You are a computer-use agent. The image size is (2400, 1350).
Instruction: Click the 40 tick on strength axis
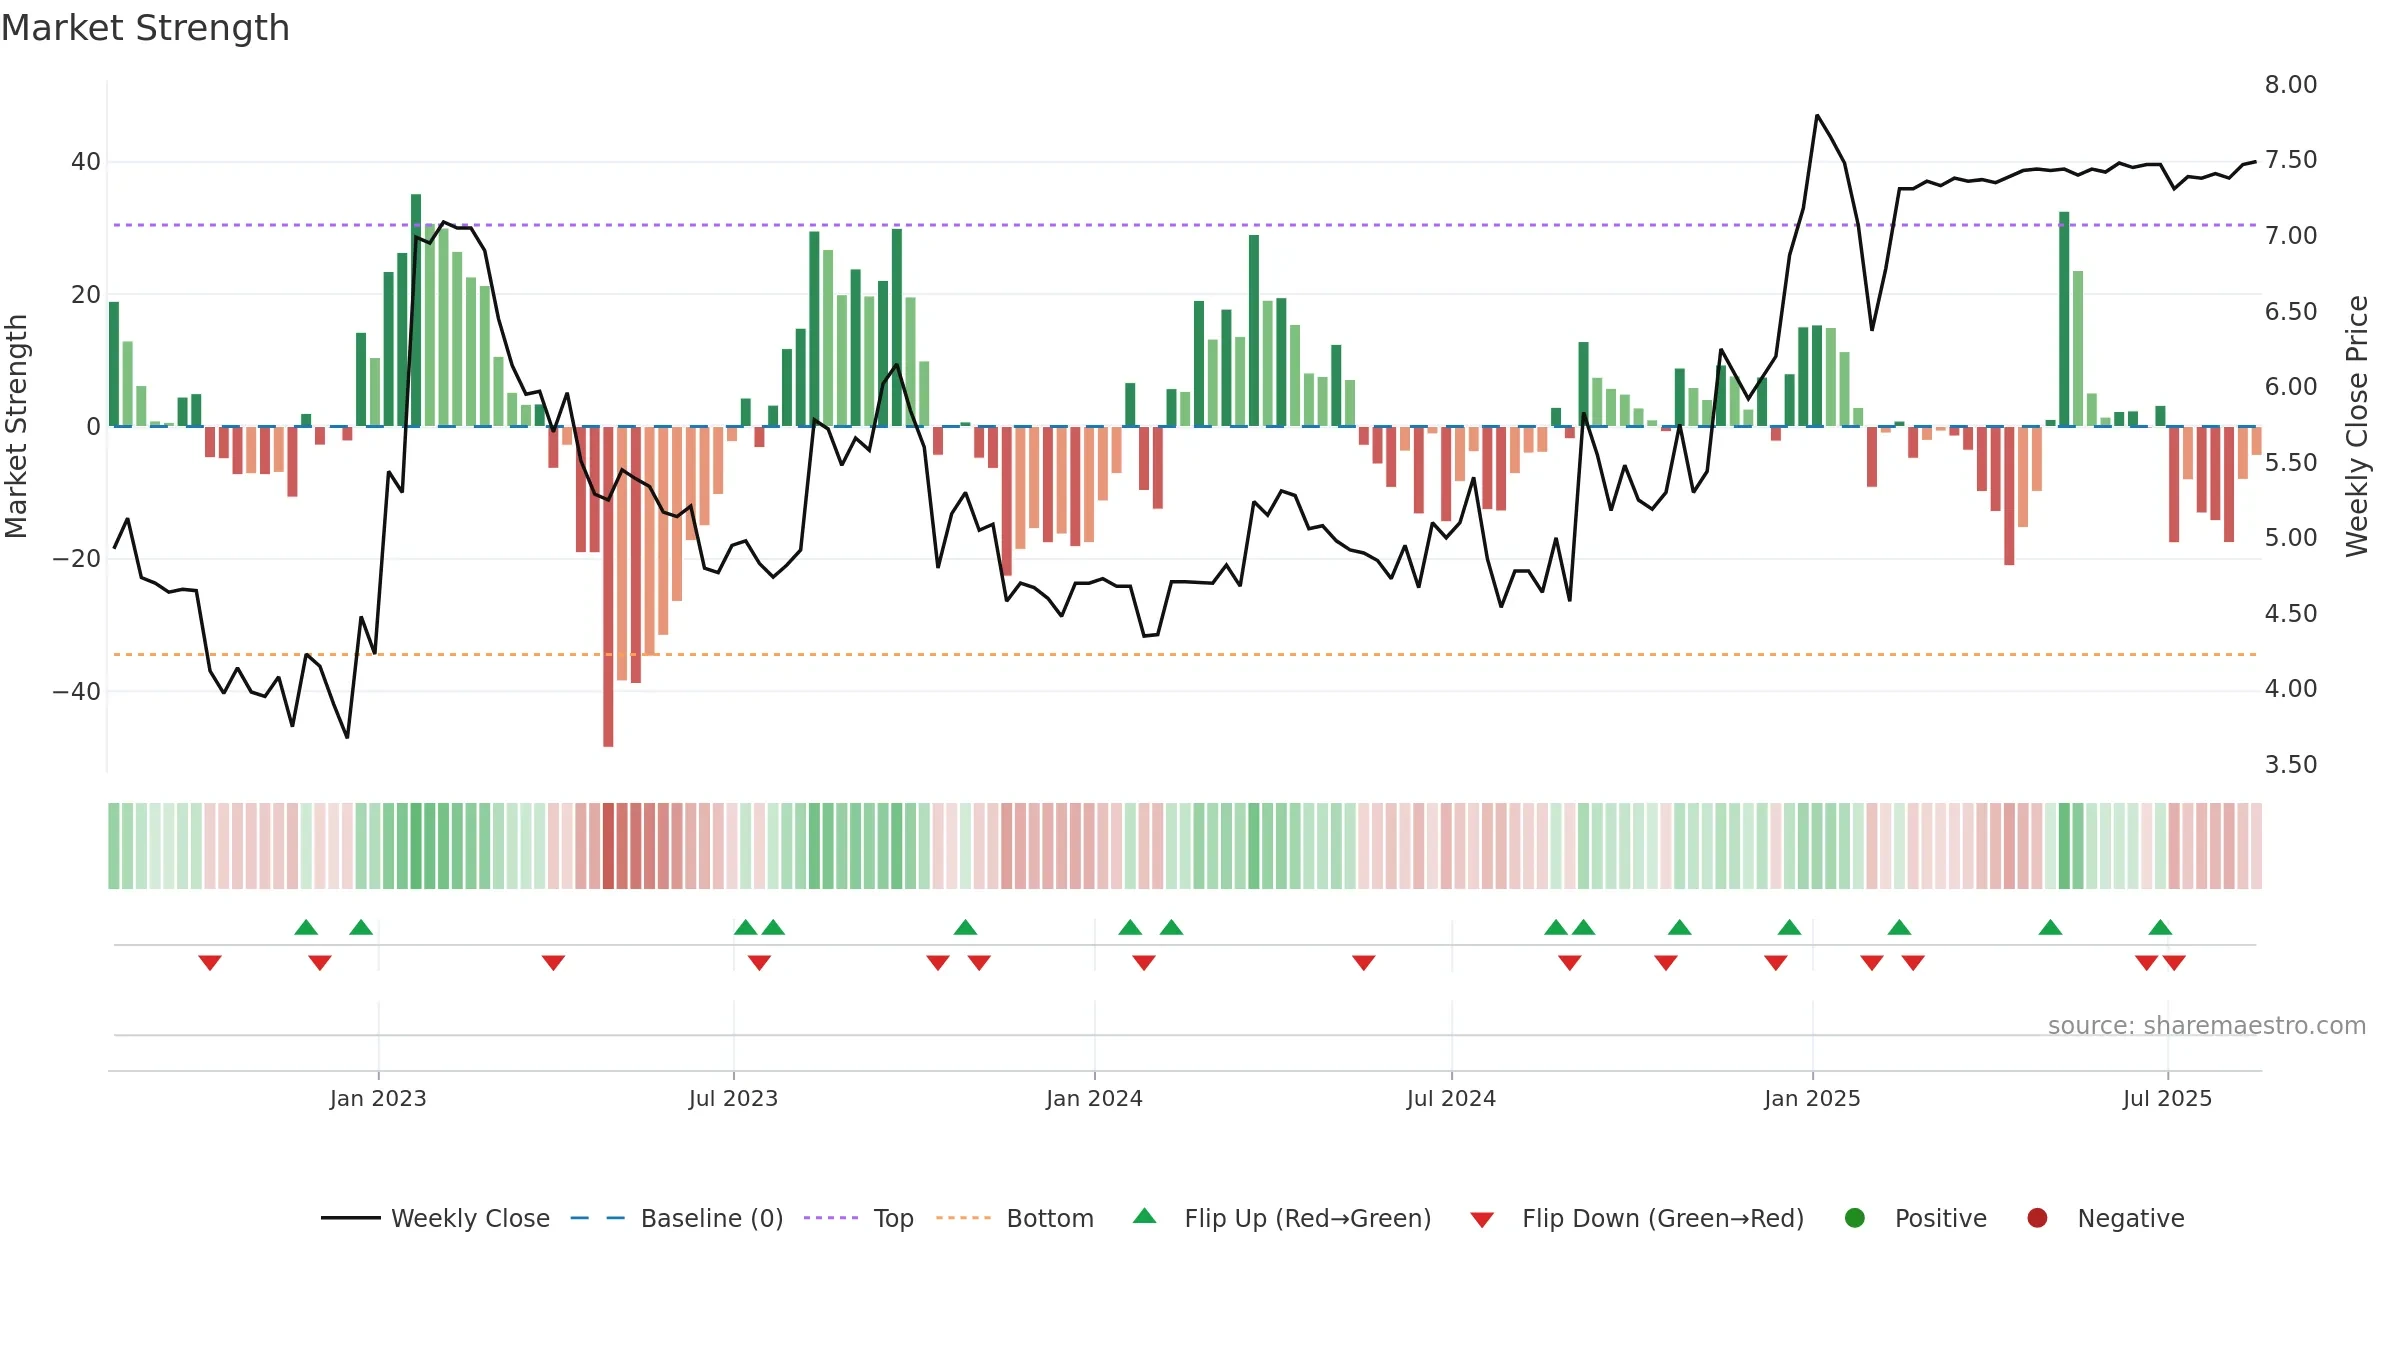tap(86, 161)
